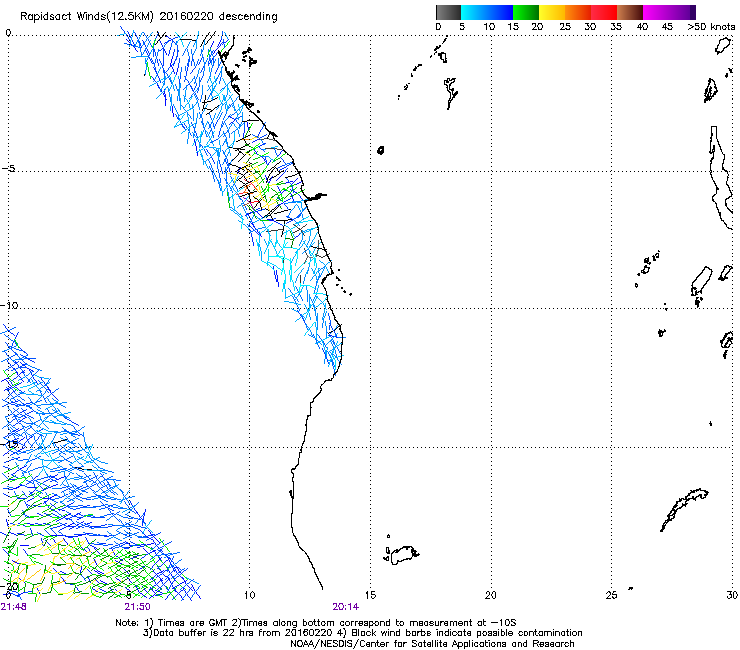Click the orange 25–30 knots legend color segment
740x650 pixels.
[578, 12]
